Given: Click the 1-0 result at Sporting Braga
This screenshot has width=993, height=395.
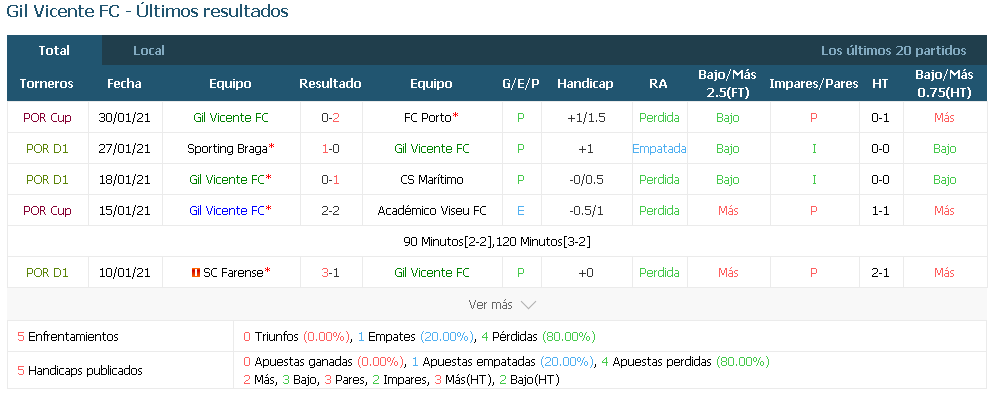Looking at the screenshot, I should [x=331, y=149].
